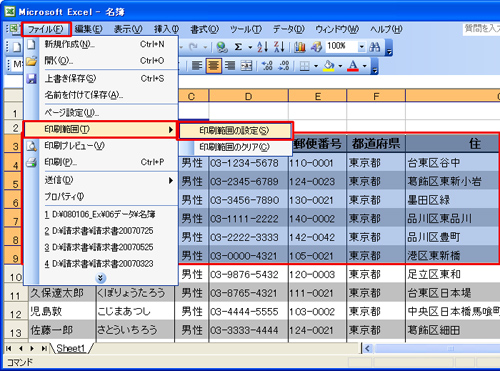Choose 上書き保存(S) menu entry
The height and width of the screenshot is (371, 500).
pos(101,79)
